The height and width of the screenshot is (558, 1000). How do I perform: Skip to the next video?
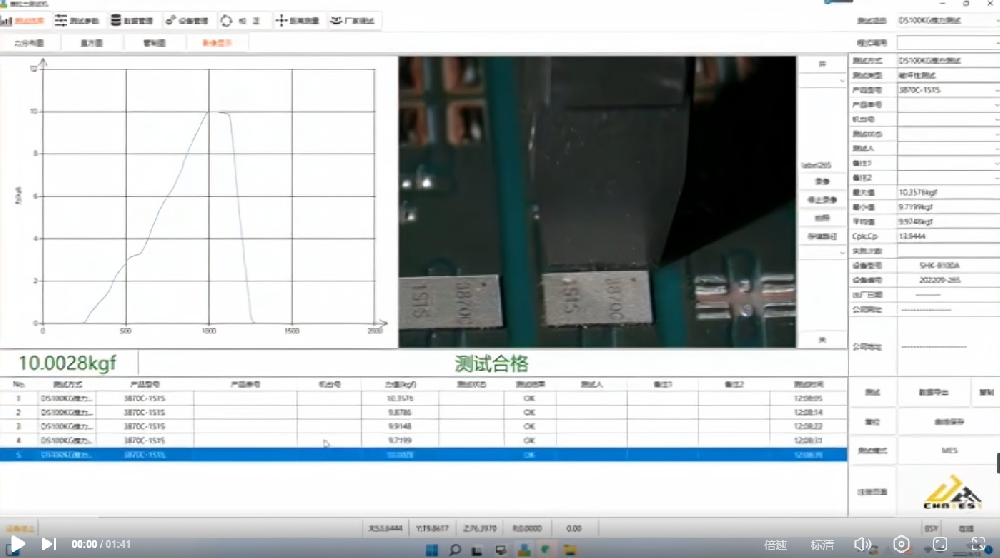tap(48, 544)
